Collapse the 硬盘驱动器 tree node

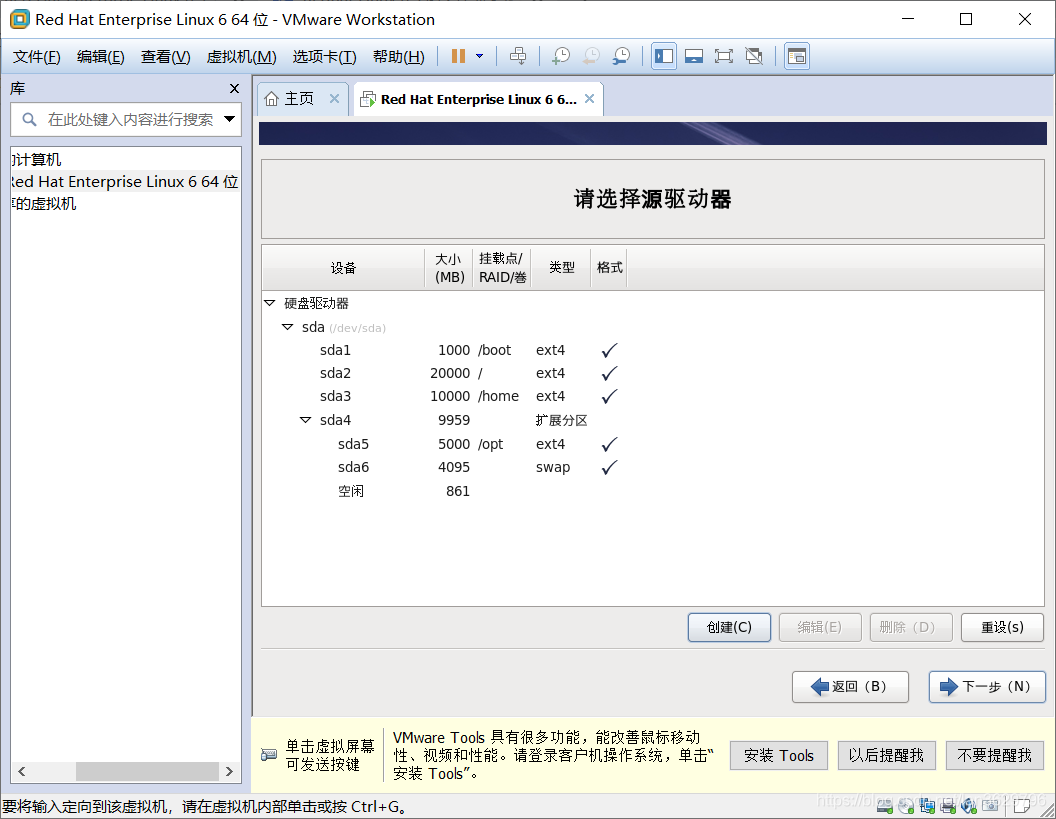tap(270, 303)
